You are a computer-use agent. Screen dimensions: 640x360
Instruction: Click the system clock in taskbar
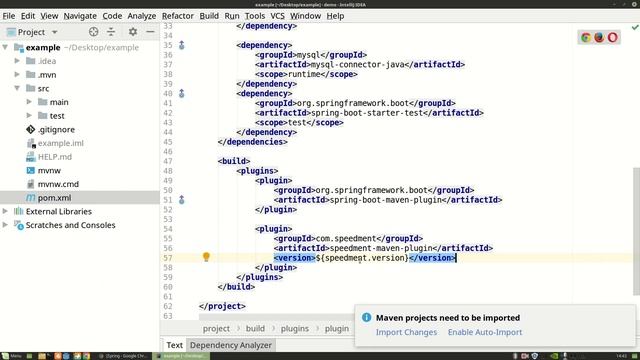[x=621, y=356]
